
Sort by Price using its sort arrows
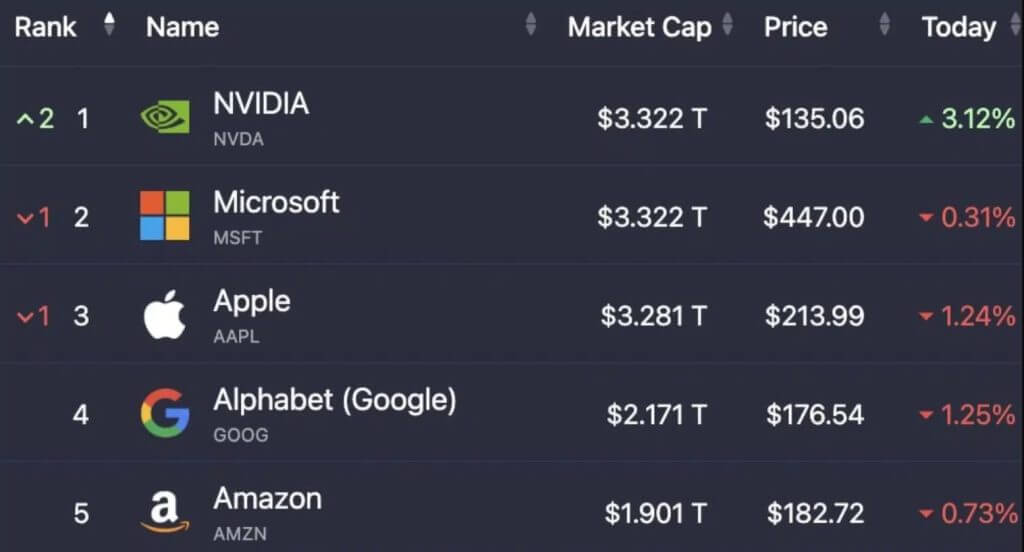pyautogui.click(x=885, y=24)
